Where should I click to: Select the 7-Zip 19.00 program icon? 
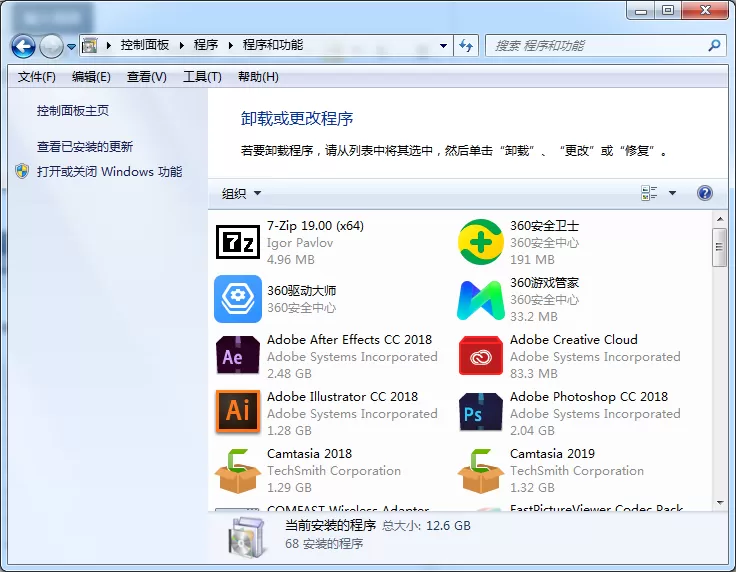238,242
